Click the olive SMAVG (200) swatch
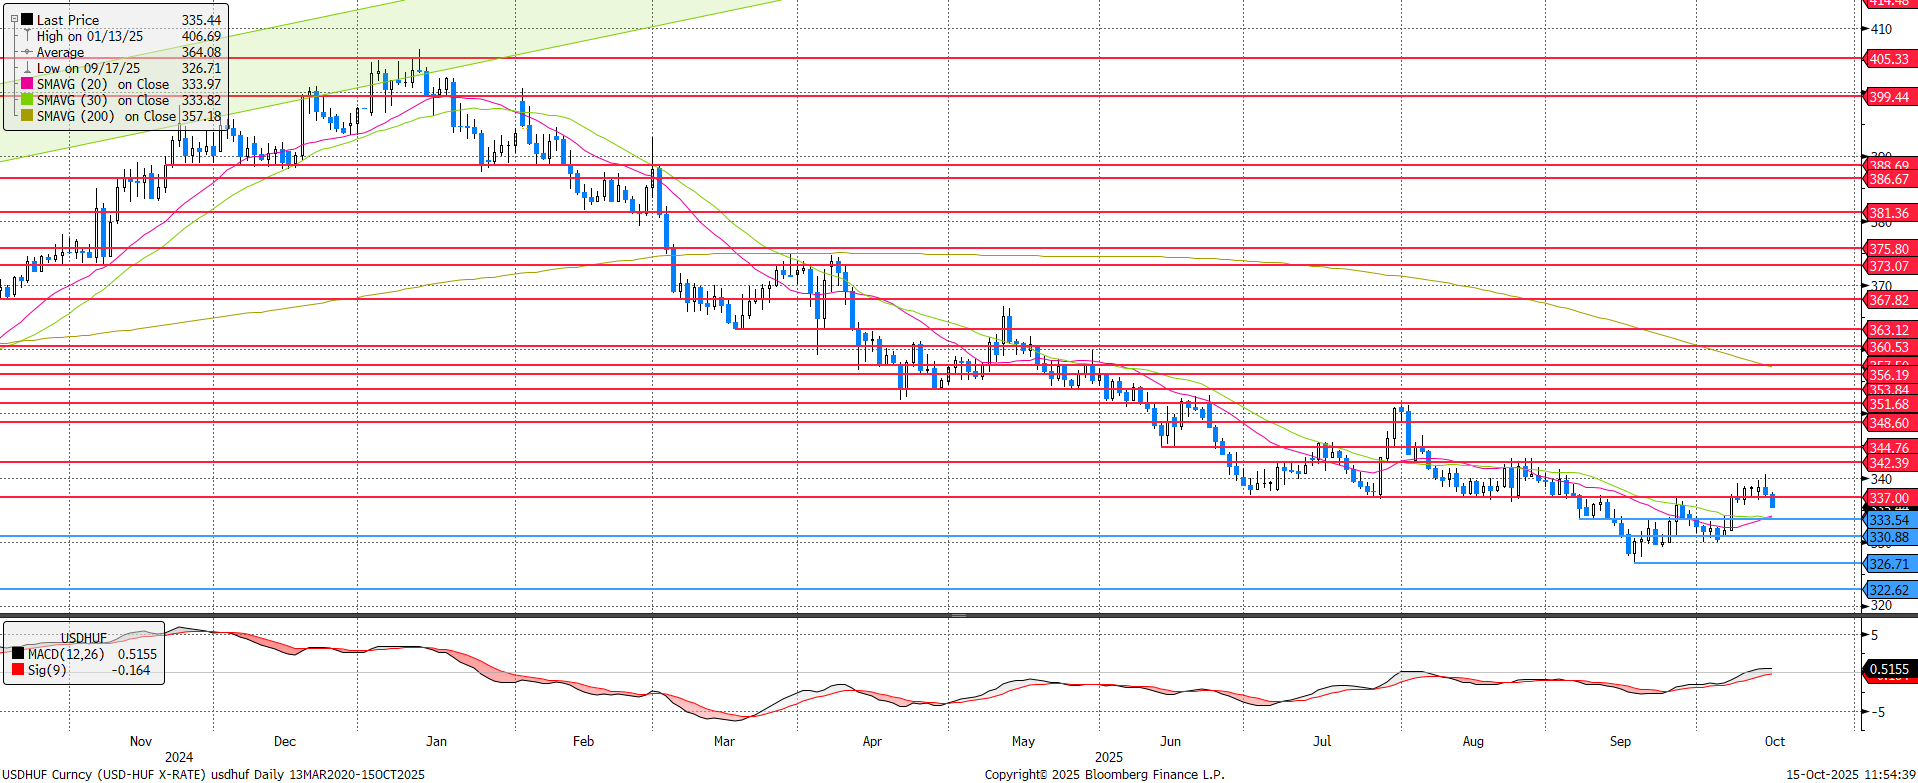Viewport: 1918px width, 783px height. [x=27, y=116]
